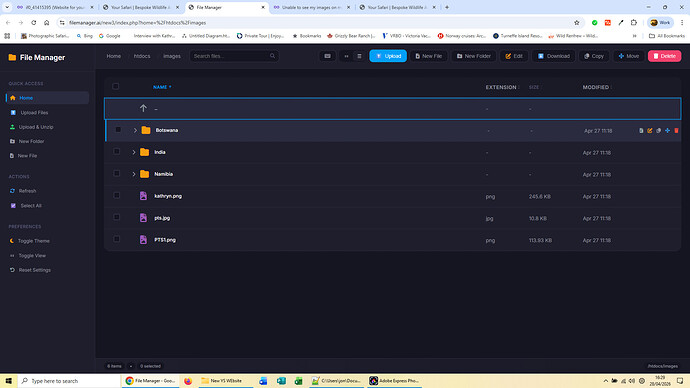This screenshot has width=690, height=388.
Task: Tick the PTS1.png checkbox
Action: coord(116,239)
